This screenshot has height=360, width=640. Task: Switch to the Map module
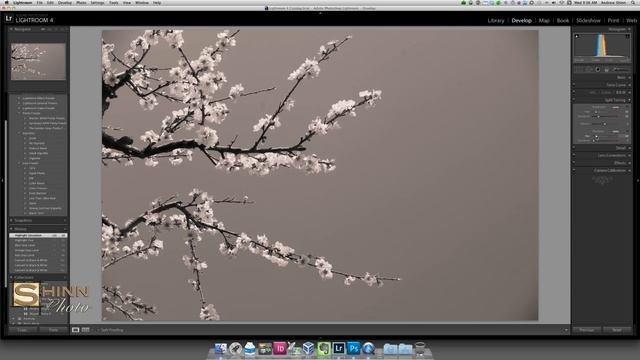point(544,20)
